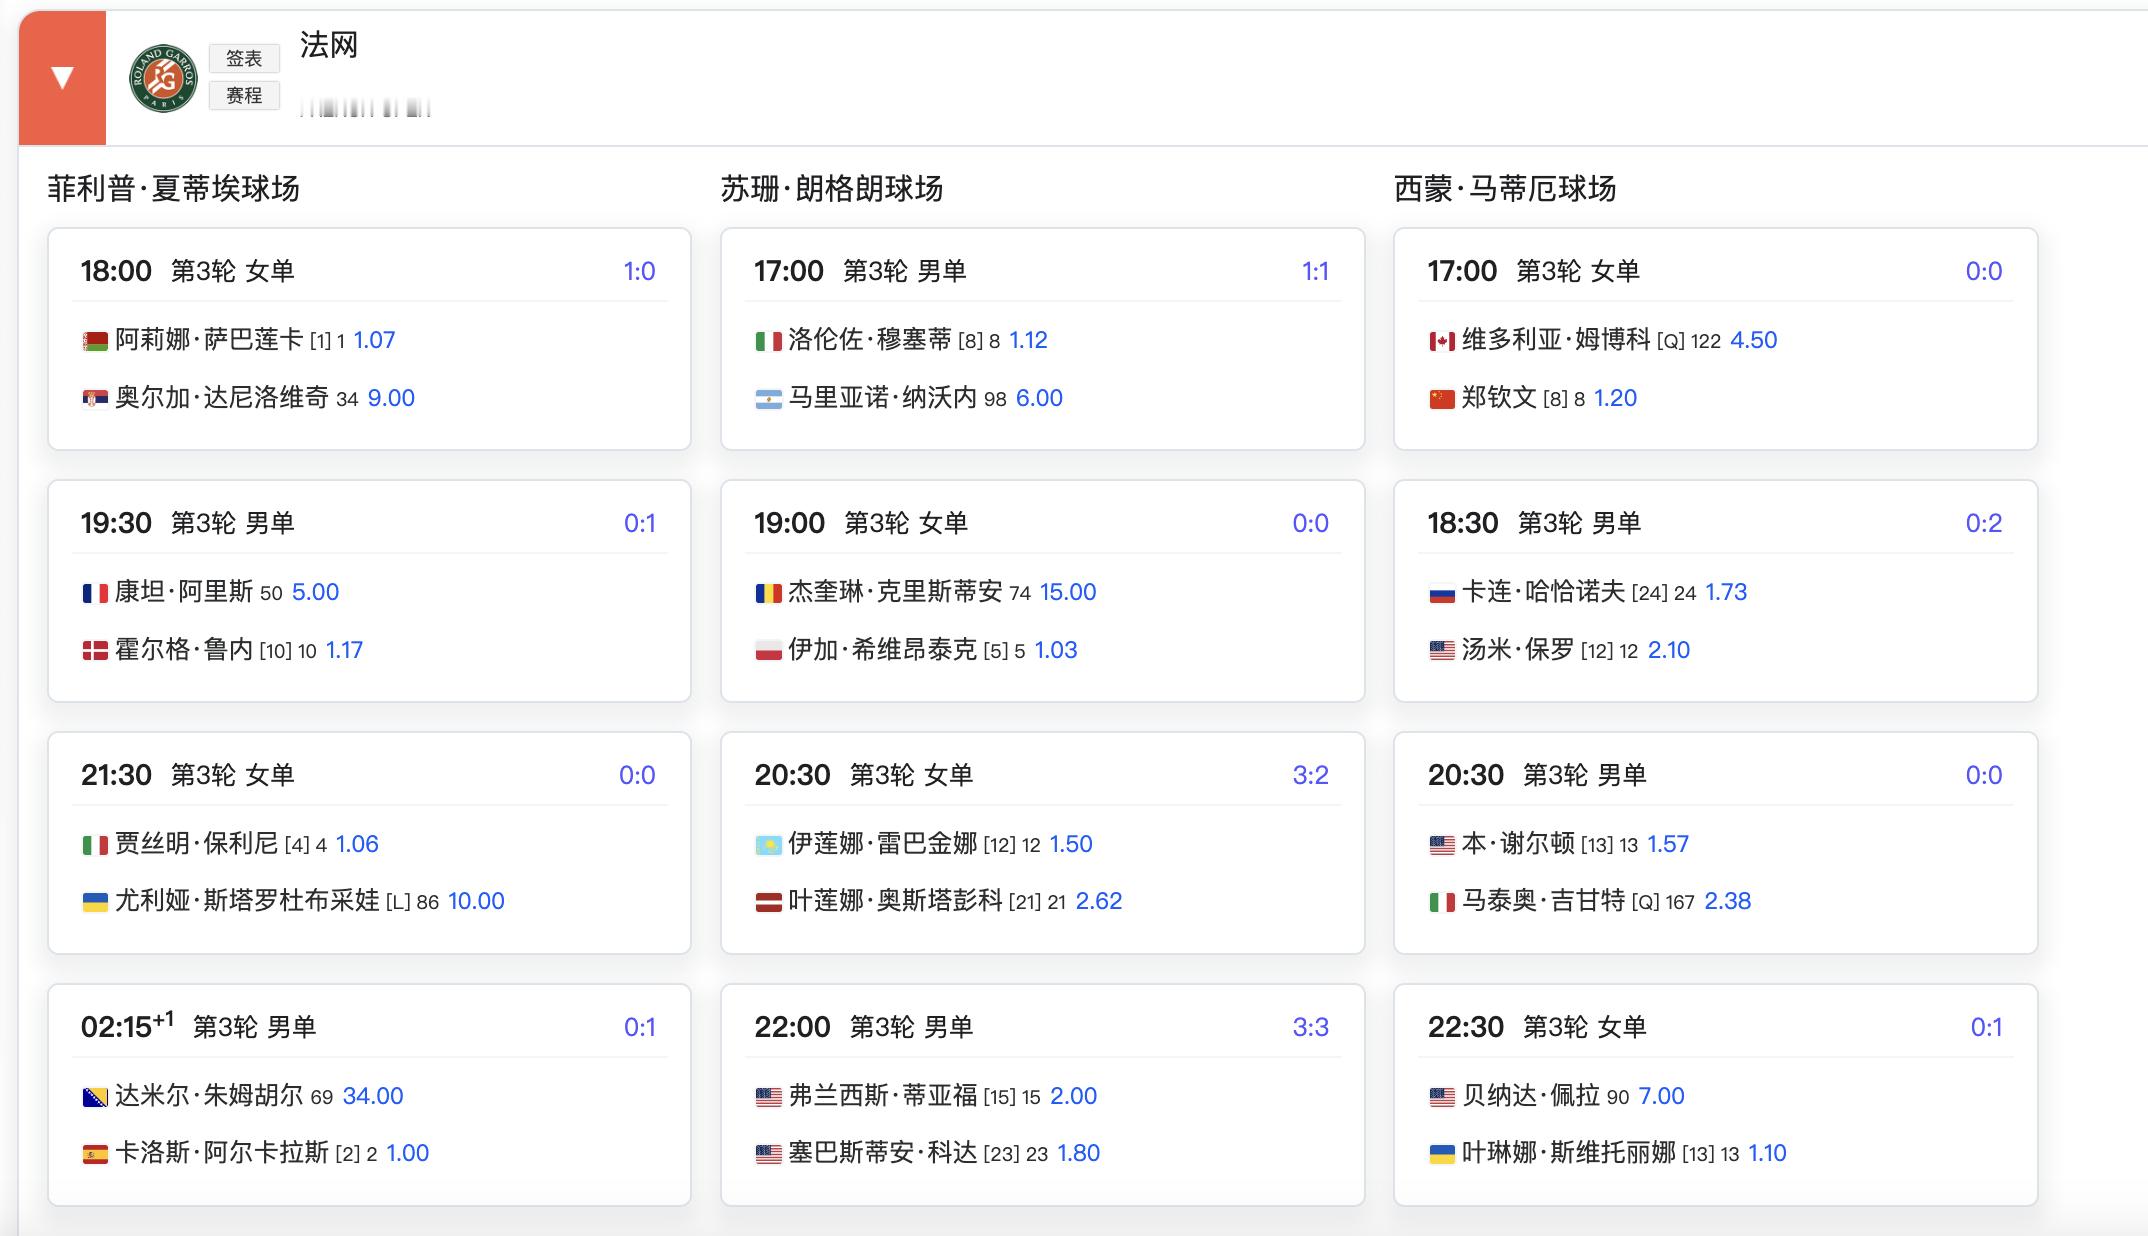Select odds 5.00 for 康坦·阿里斯
Viewport: 2148px width, 1236px height.
pyautogui.click(x=315, y=592)
